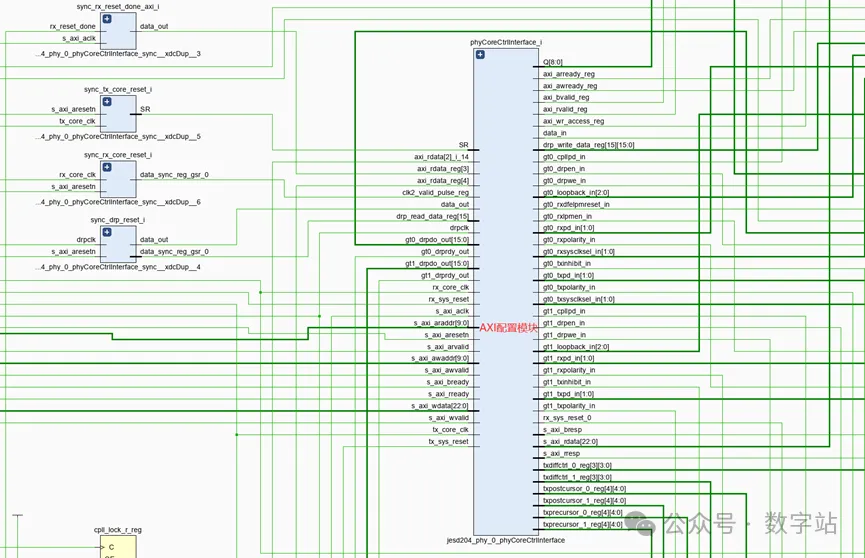The height and width of the screenshot is (558, 865).
Task: Select the cpll_lock_r_reg register cell
Action: tap(118, 546)
